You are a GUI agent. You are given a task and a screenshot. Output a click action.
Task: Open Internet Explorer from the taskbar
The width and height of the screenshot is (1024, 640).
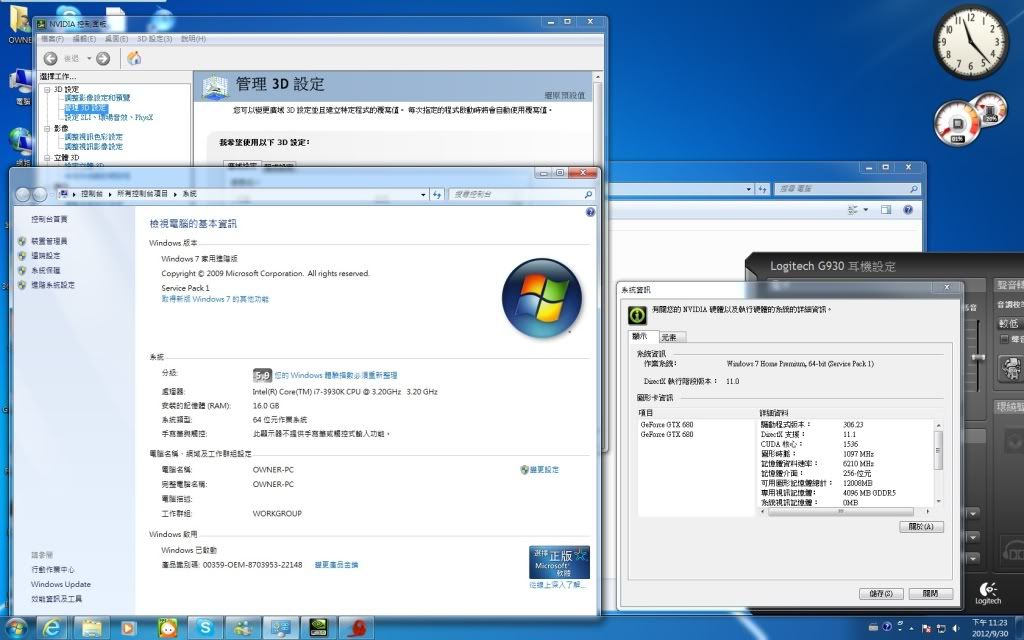pyautogui.click(x=52, y=627)
